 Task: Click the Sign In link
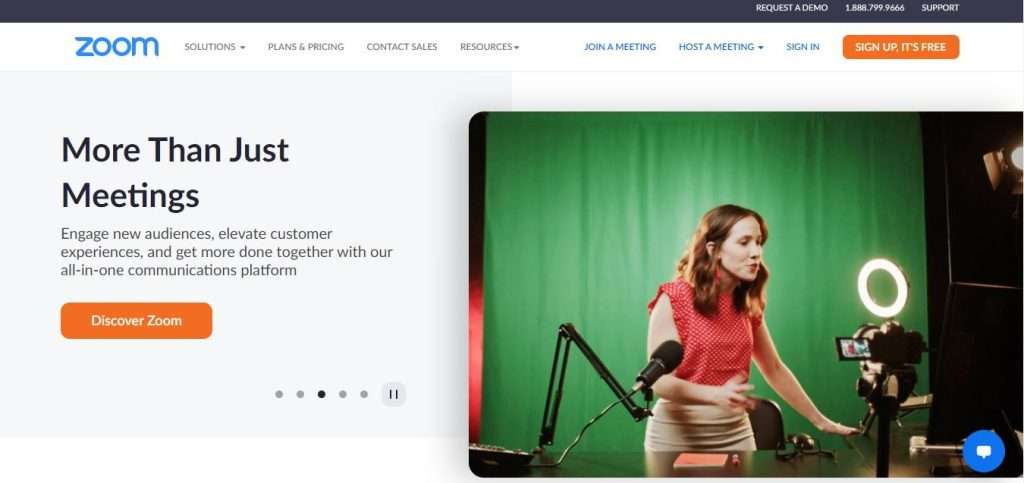click(x=803, y=47)
